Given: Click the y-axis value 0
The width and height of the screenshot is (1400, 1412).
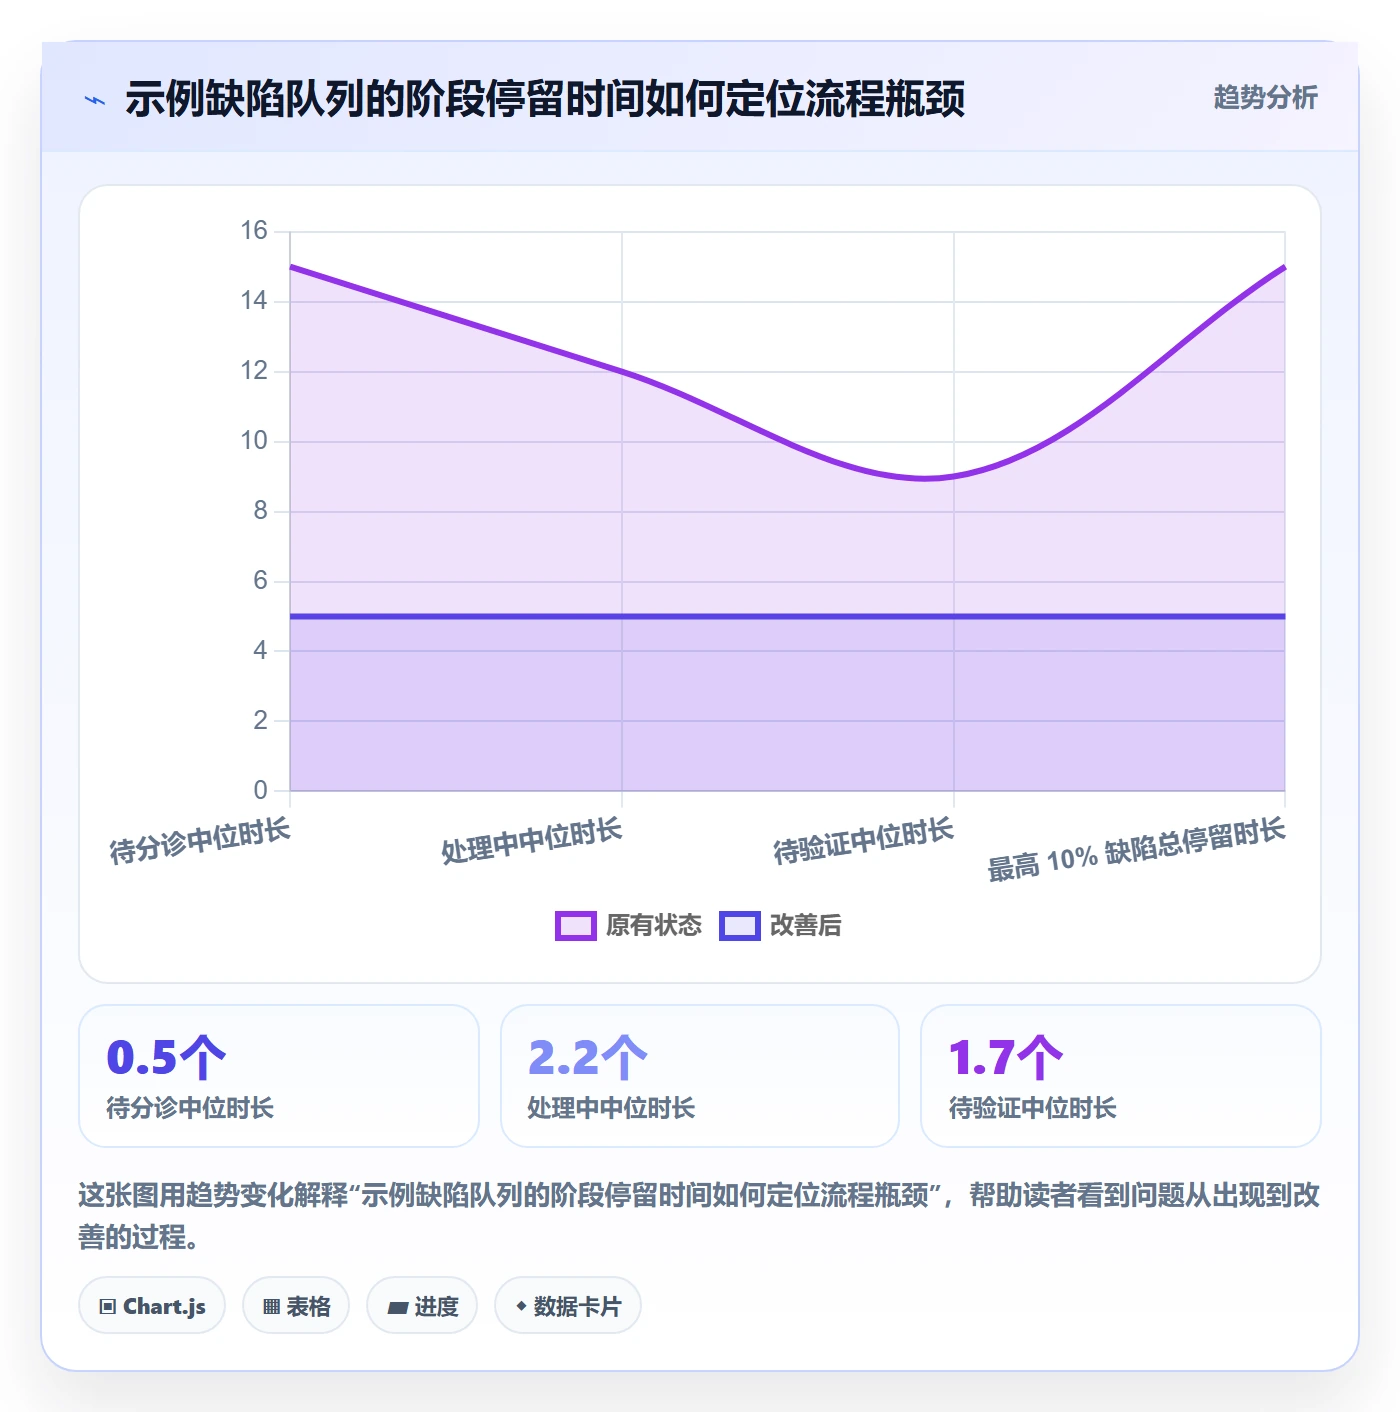Looking at the screenshot, I should [261, 790].
